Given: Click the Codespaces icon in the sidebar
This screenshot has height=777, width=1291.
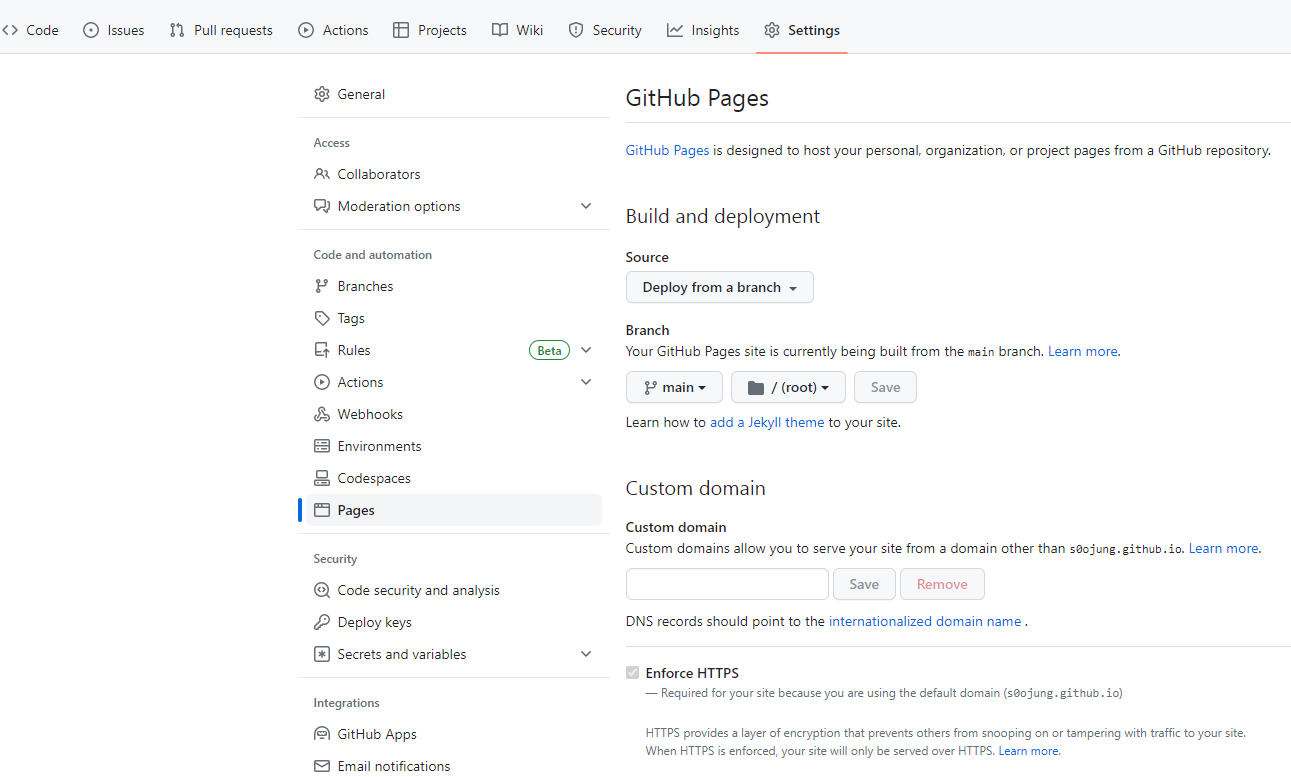Looking at the screenshot, I should pos(322,478).
